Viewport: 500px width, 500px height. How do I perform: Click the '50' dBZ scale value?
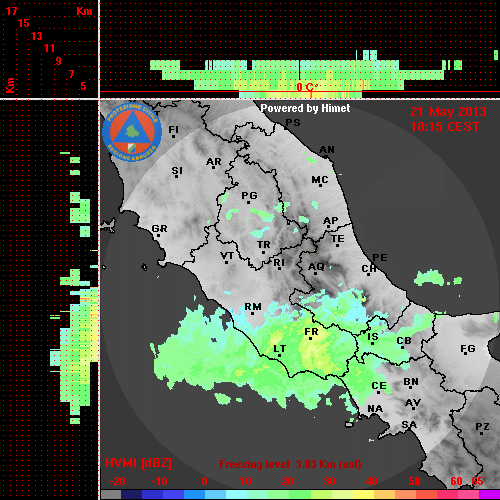(414, 481)
